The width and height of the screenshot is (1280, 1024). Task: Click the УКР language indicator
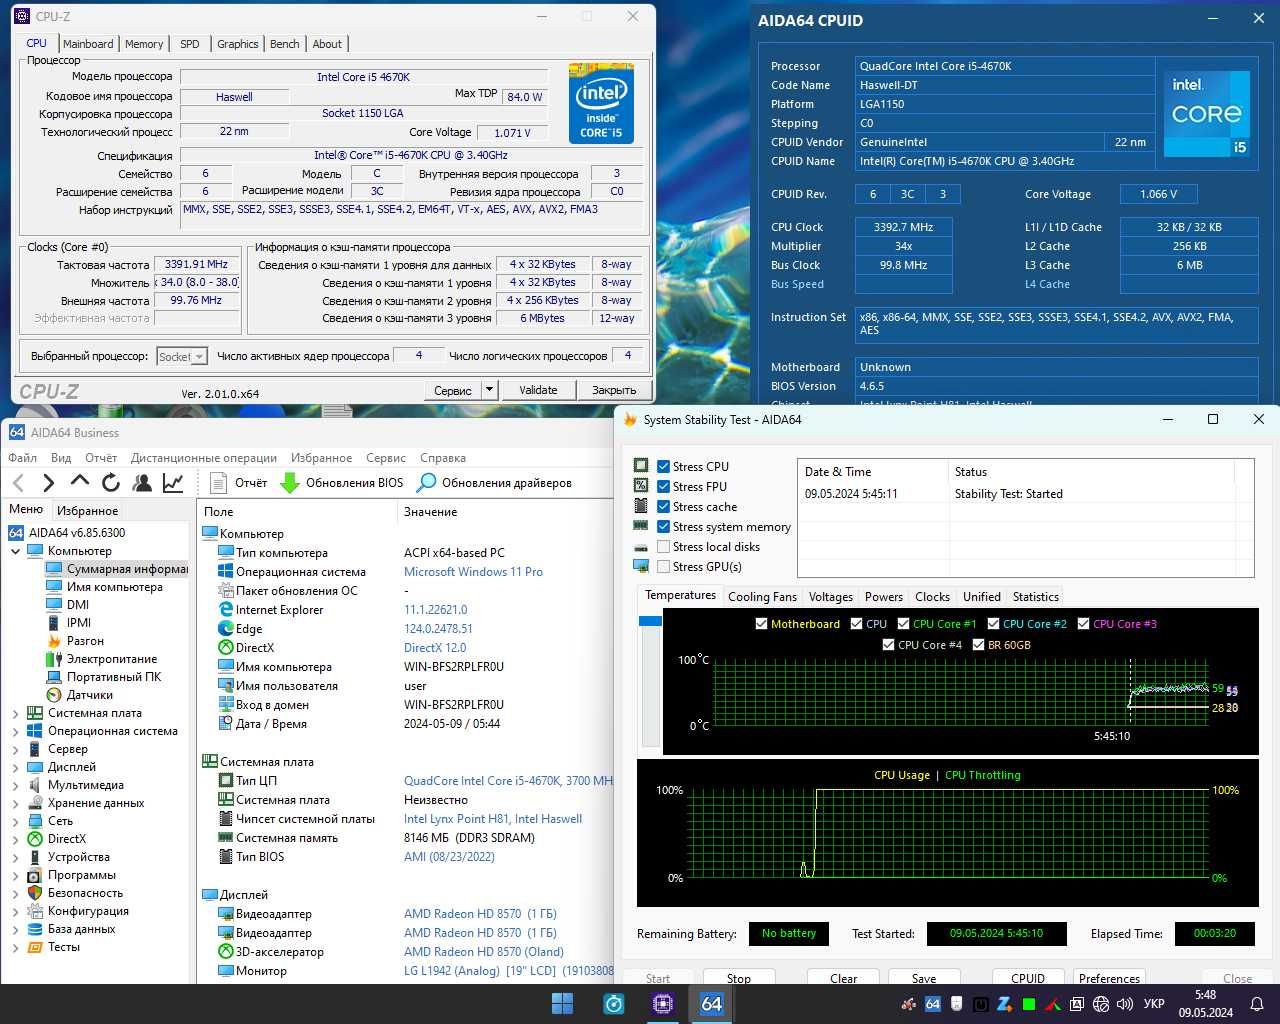point(1153,1004)
